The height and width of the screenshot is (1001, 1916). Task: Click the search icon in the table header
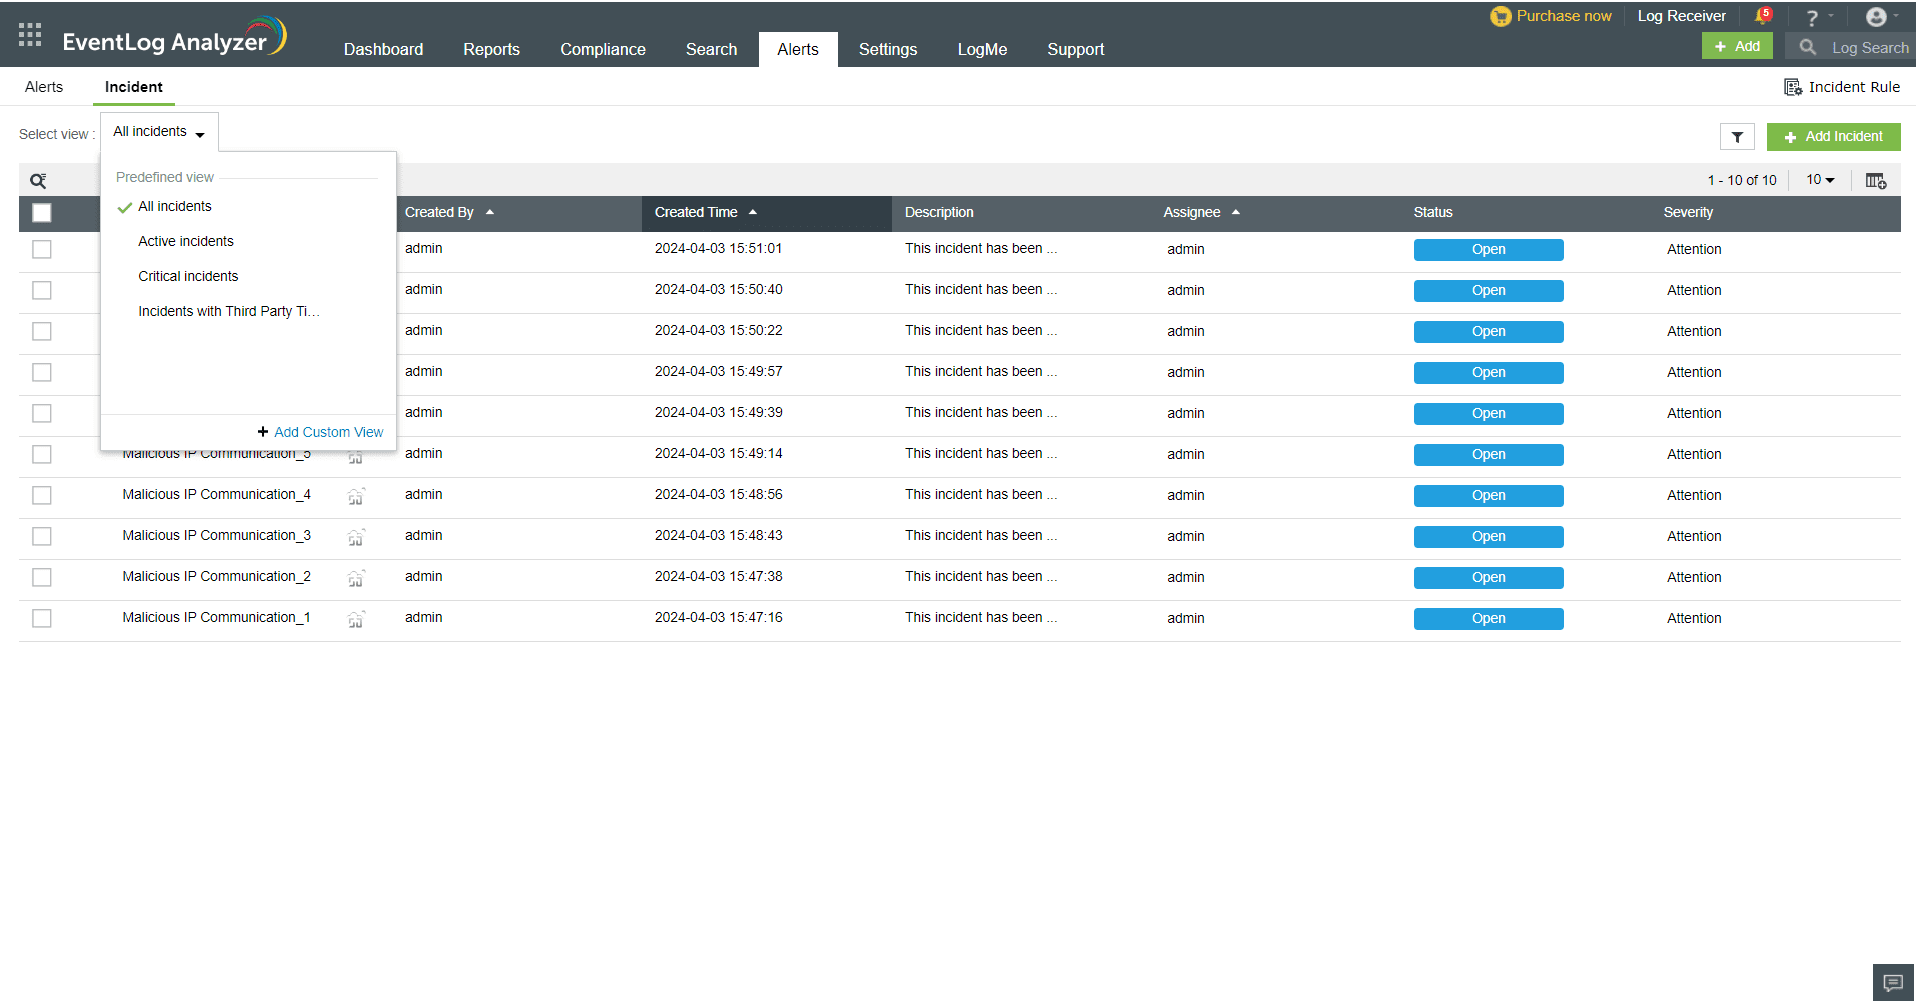pyautogui.click(x=38, y=180)
